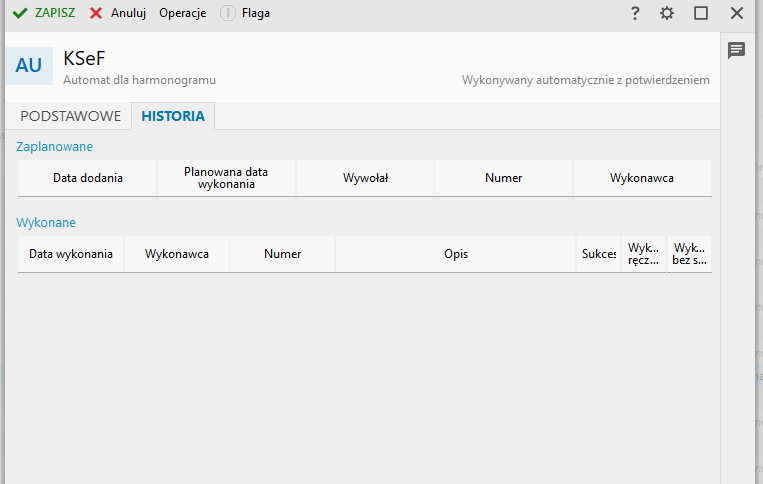Save changes with the ZAPISZ button
Viewport: 763px width, 484px height.
click(44, 13)
